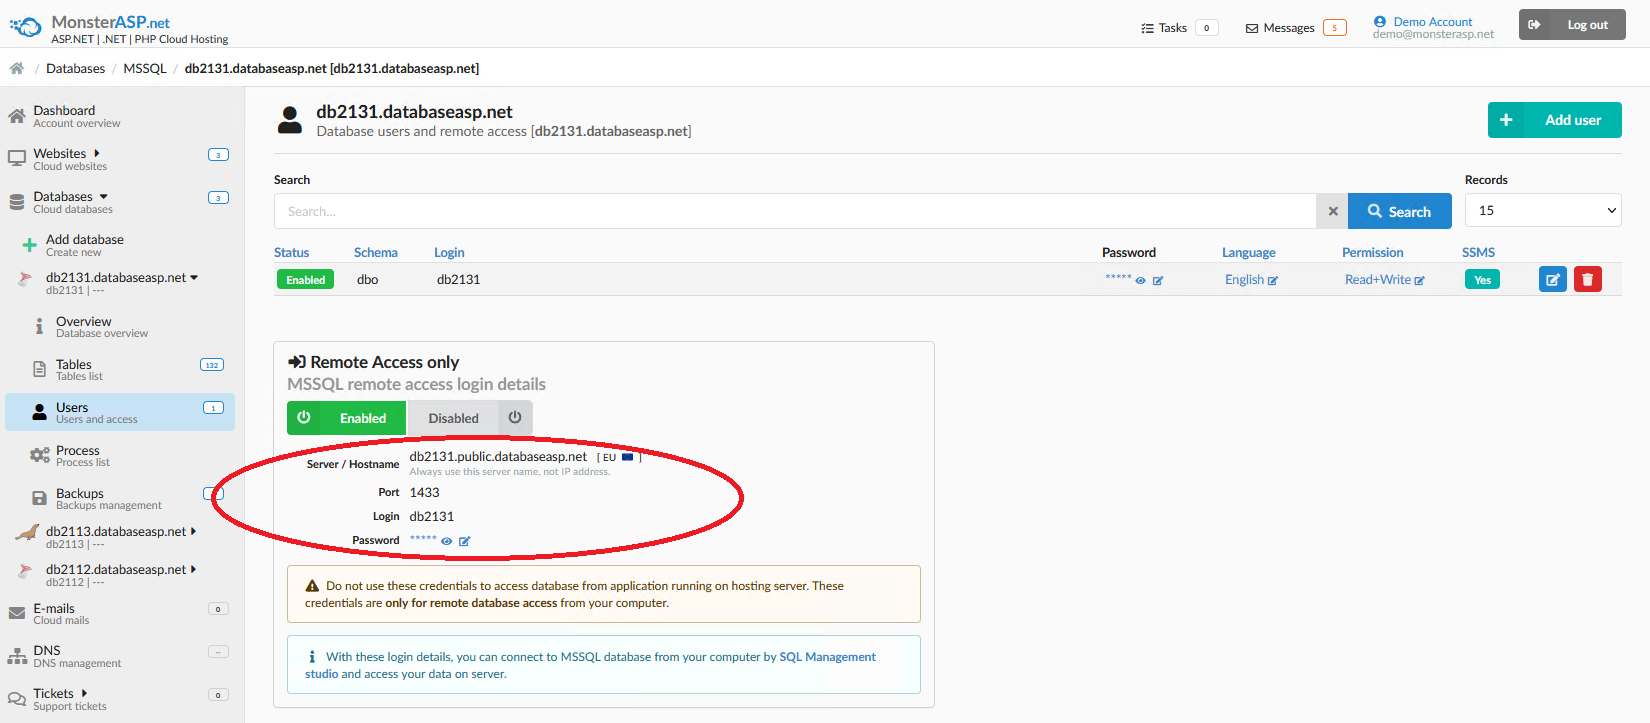Select port value 1433

[x=424, y=492]
